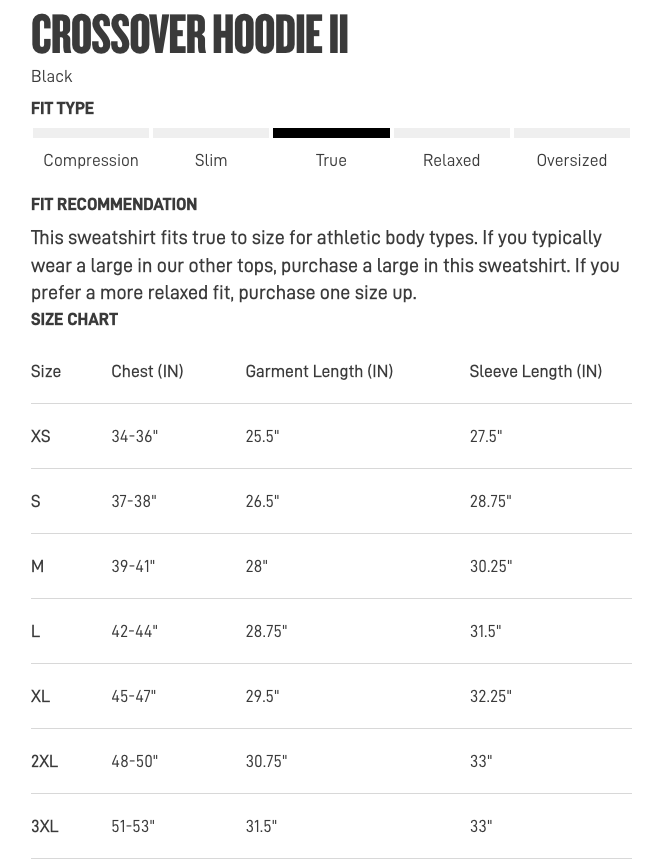The height and width of the screenshot is (865, 669).
Task: Click the Crossover Hoodie II title
Action: (x=190, y=34)
